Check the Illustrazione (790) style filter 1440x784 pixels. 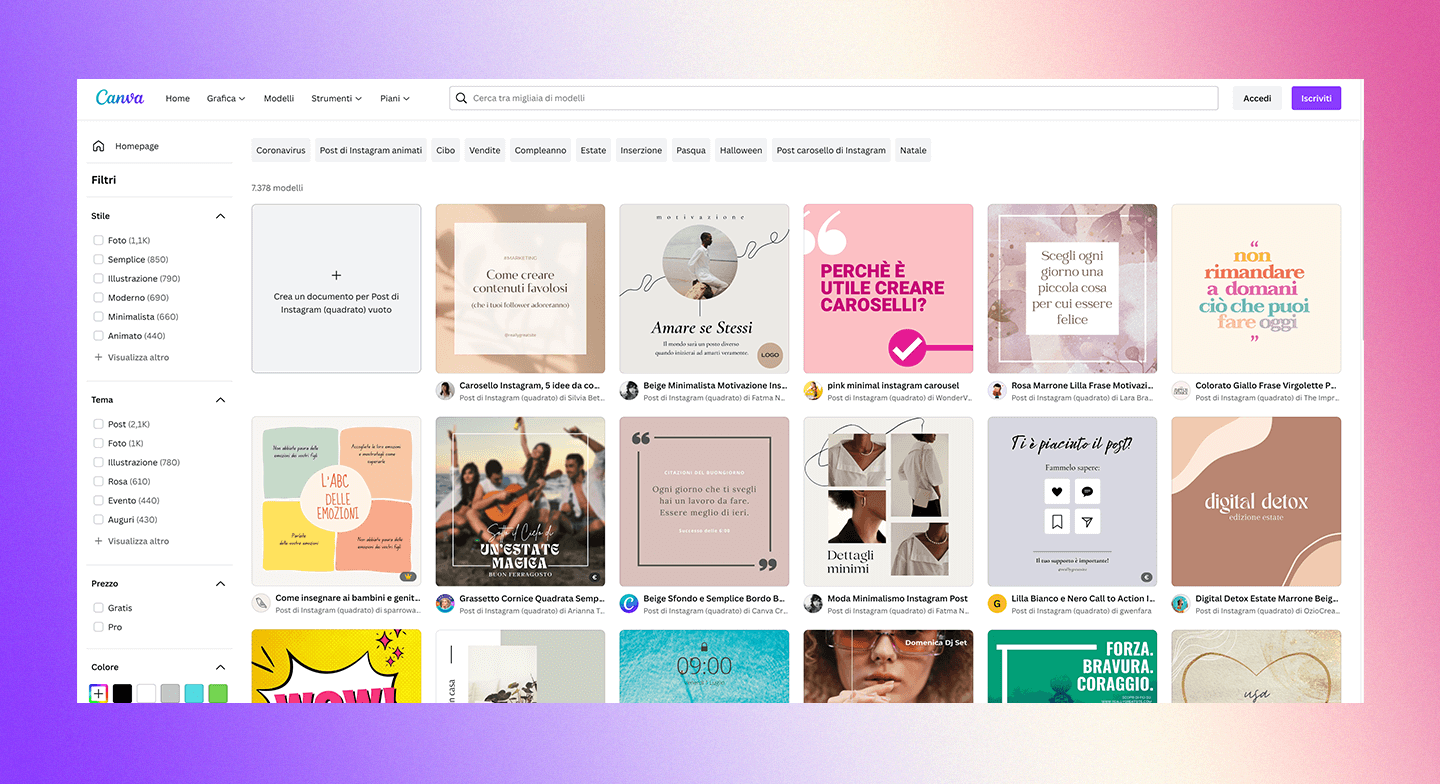(x=98, y=278)
